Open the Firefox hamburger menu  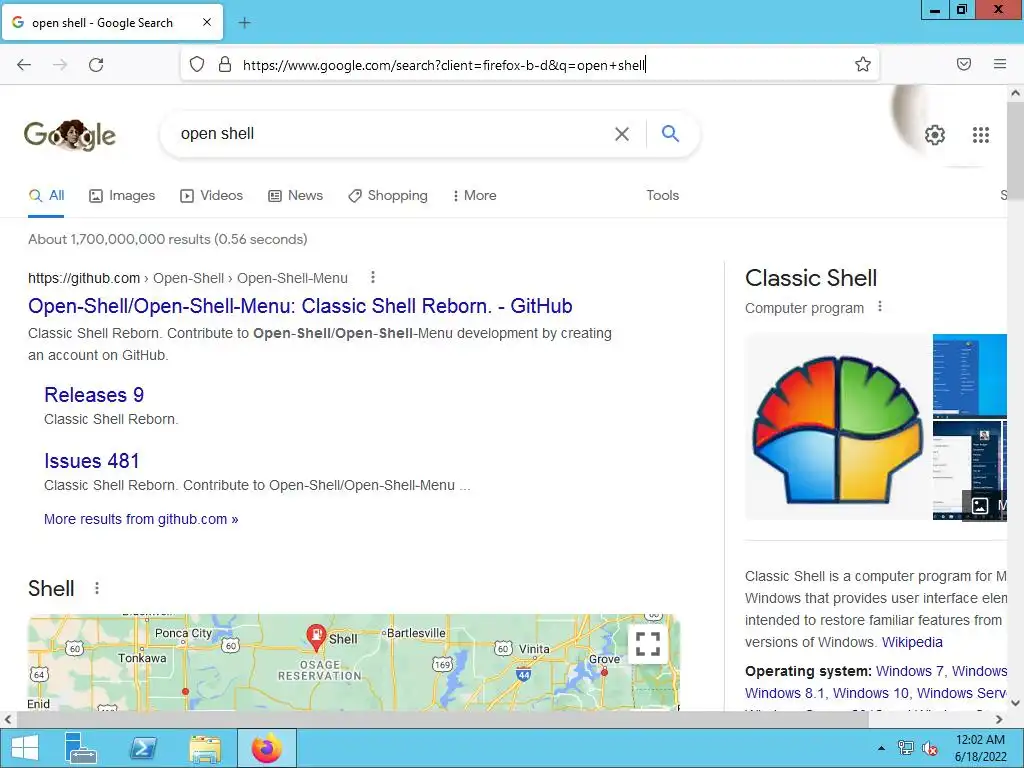1000,64
